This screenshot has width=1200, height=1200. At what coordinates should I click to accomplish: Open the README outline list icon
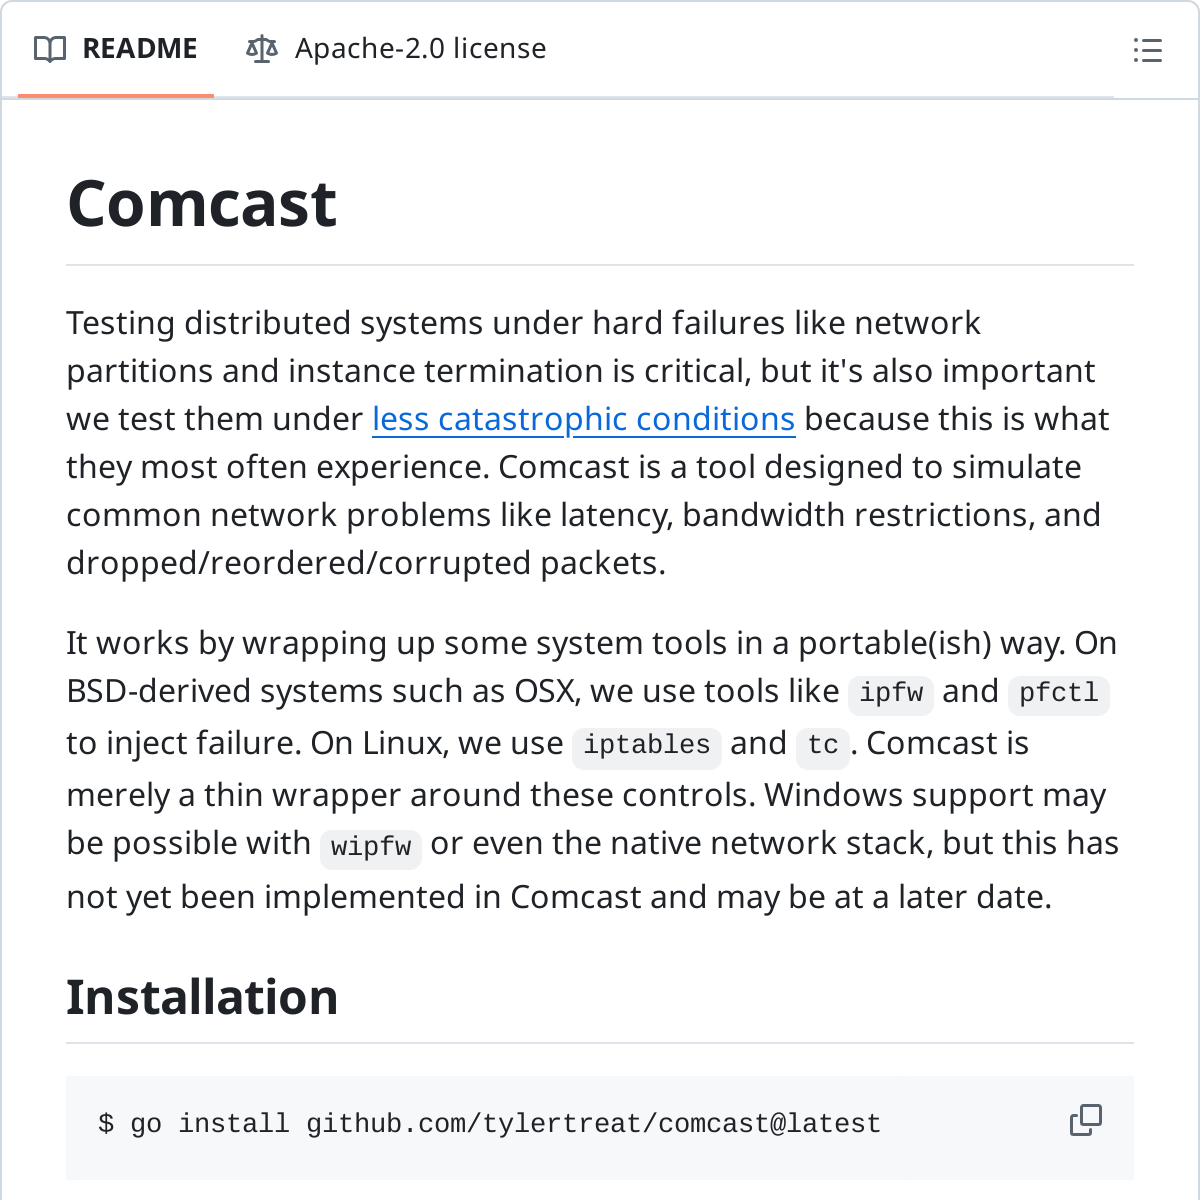(1147, 51)
